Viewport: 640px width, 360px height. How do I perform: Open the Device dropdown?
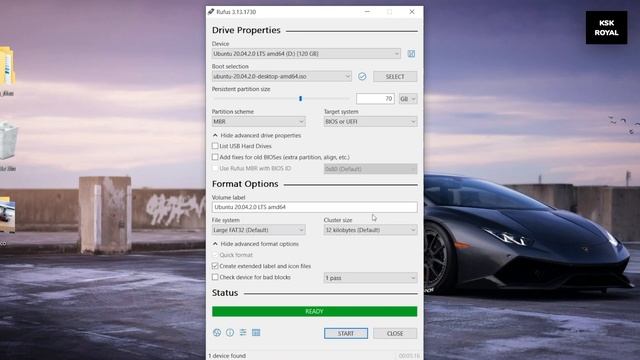(306, 53)
